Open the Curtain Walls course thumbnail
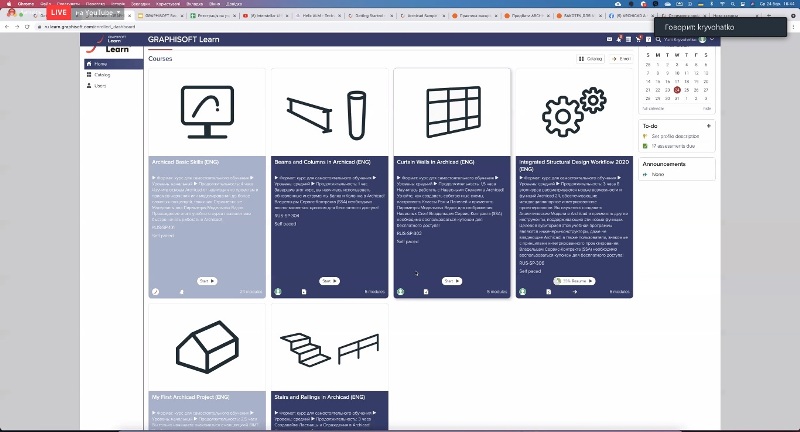This screenshot has width=800, height=432. pyautogui.click(x=452, y=112)
